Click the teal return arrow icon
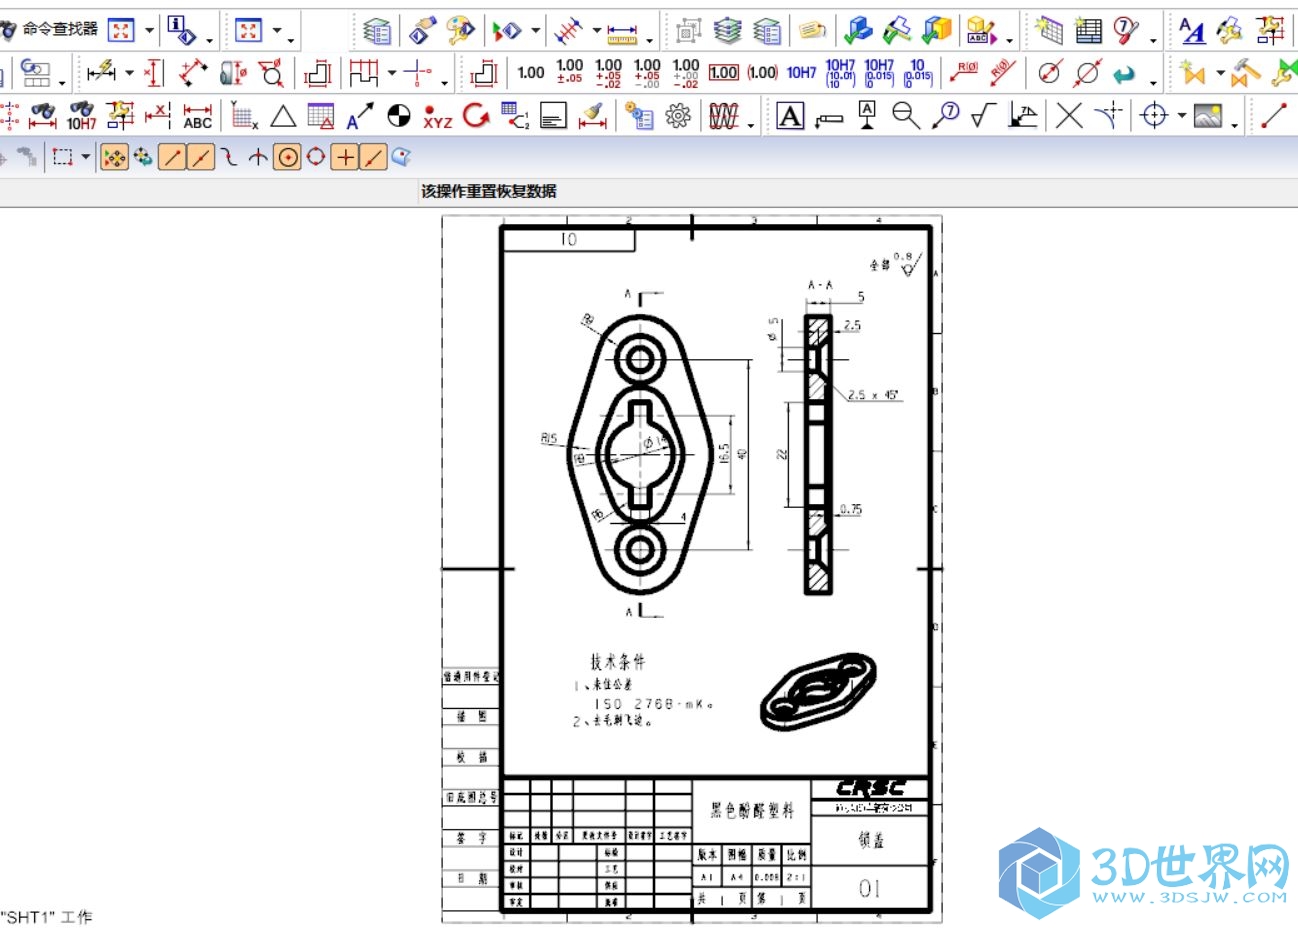 point(1125,73)
